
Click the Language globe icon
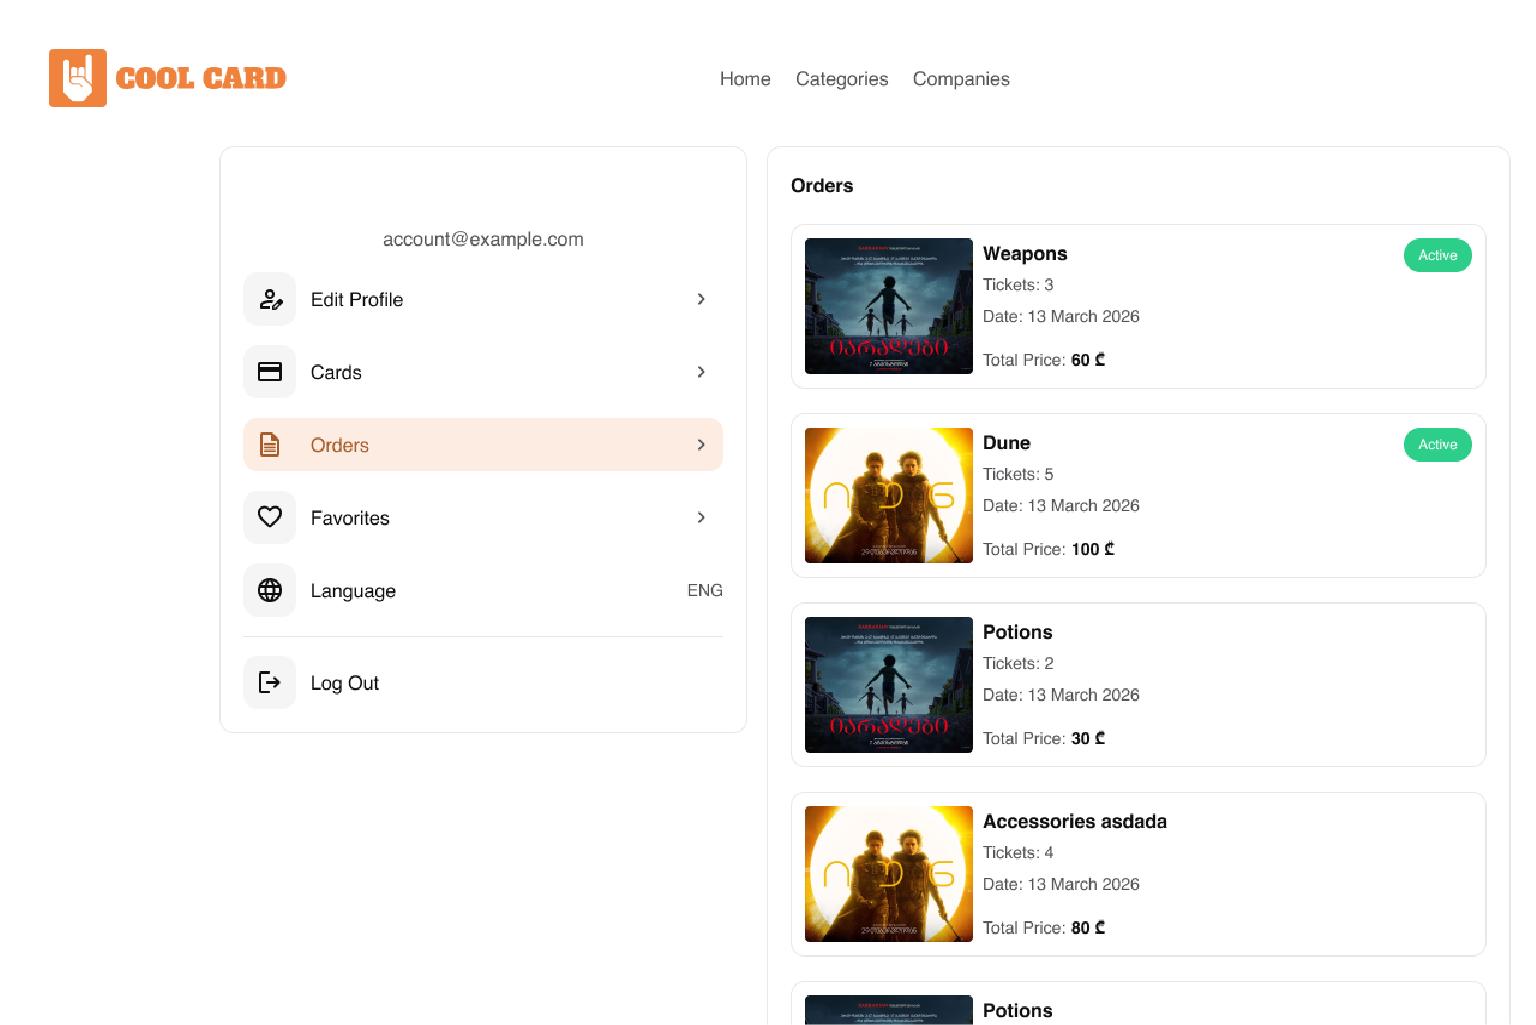[x=270, y=590]
